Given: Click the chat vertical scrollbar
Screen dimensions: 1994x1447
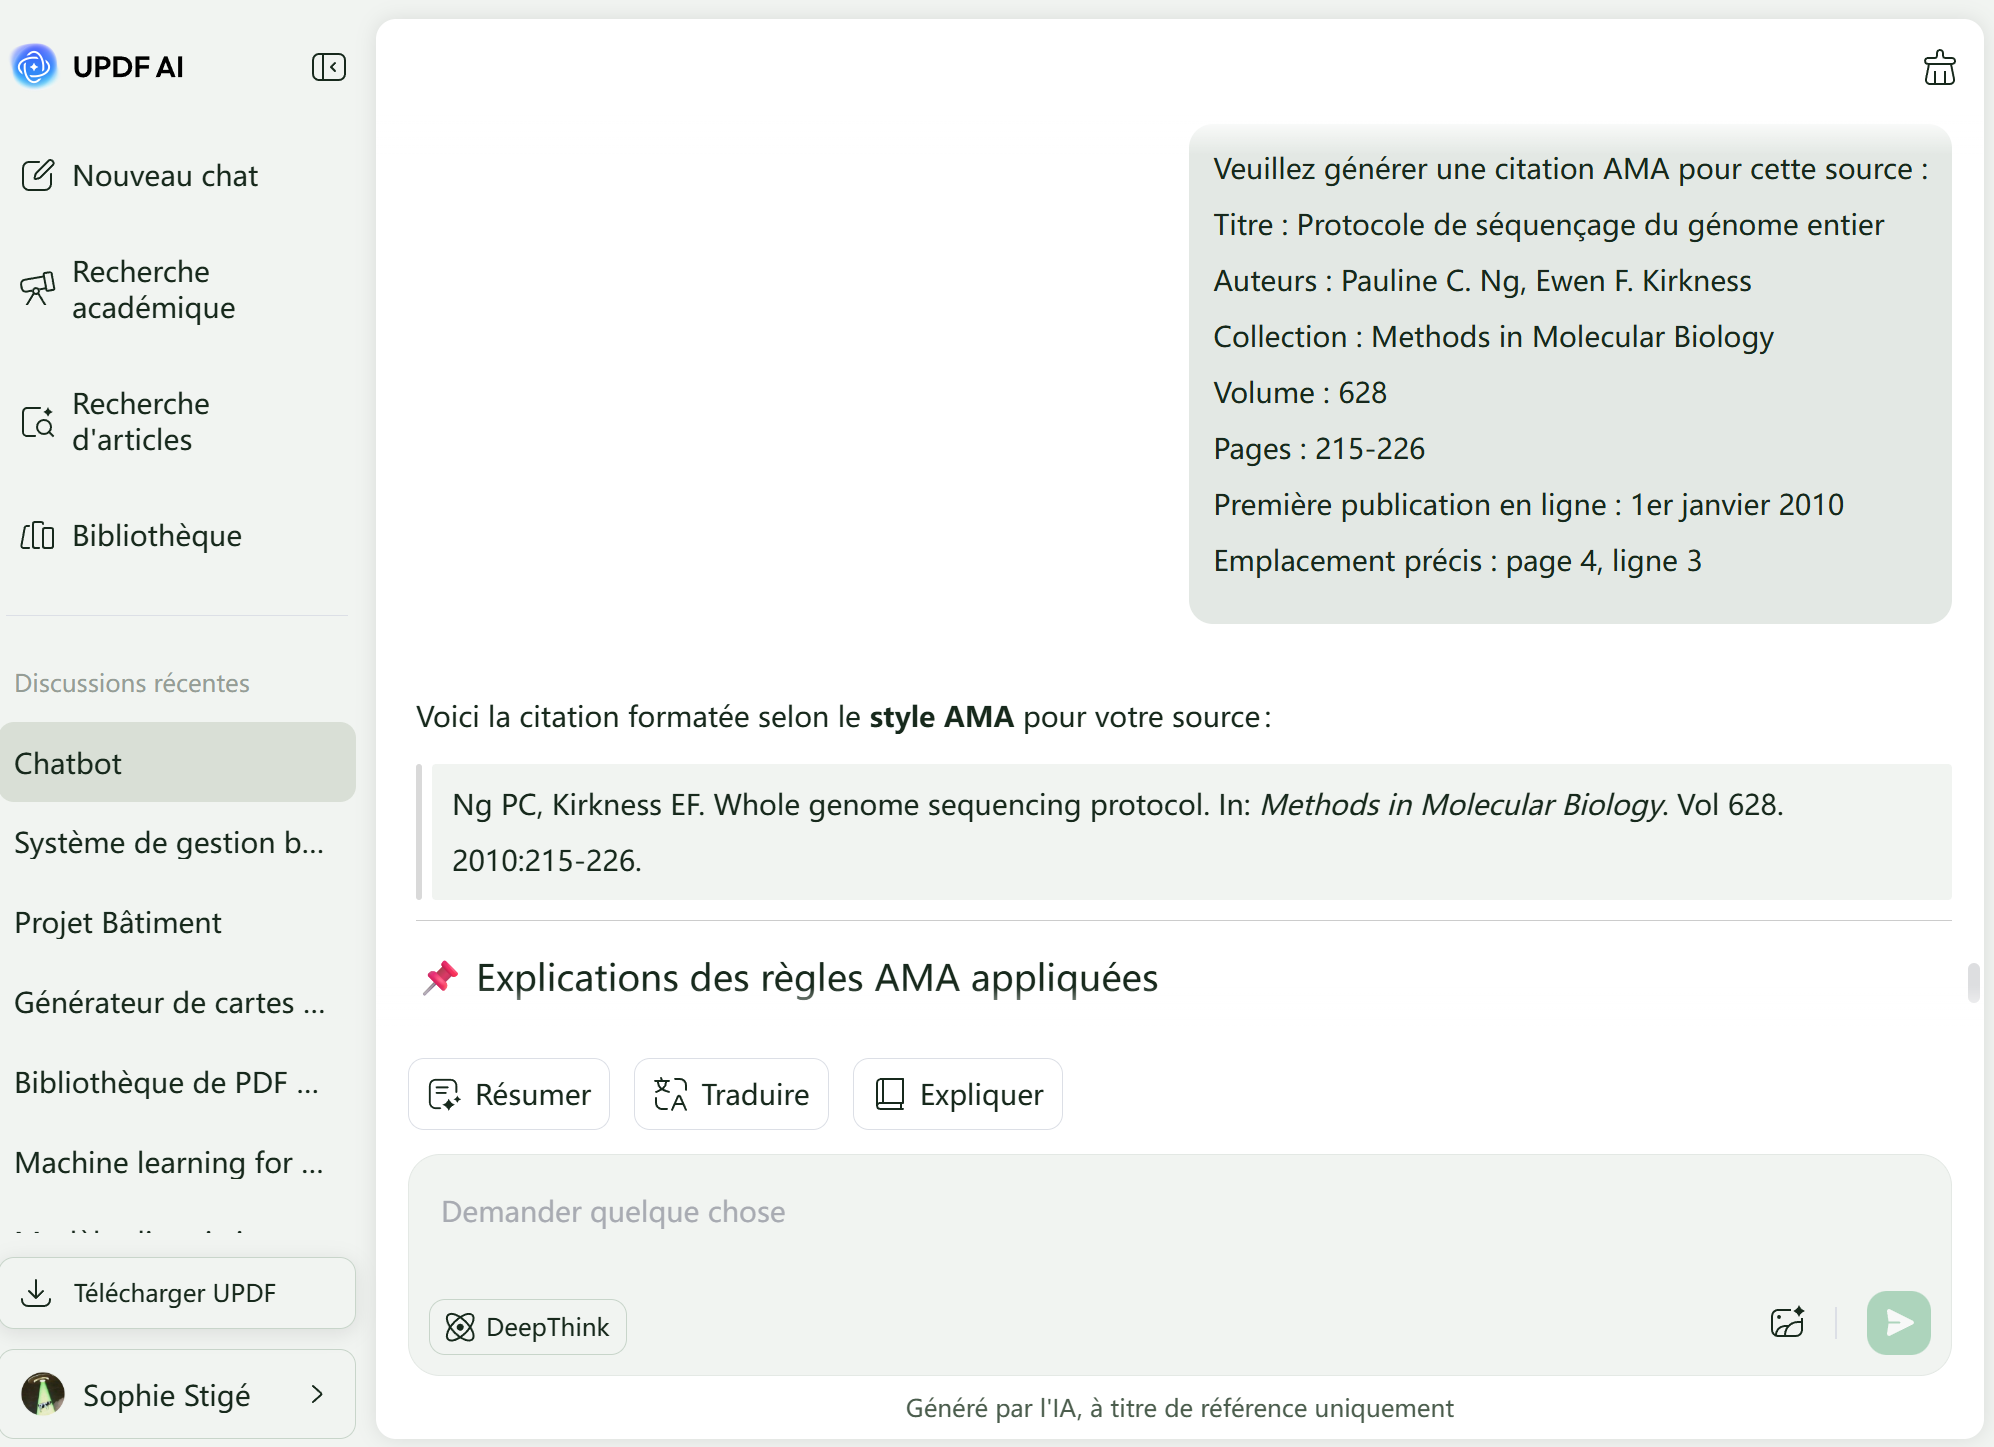Looking at the screenshot, I should coord(1972,982).
